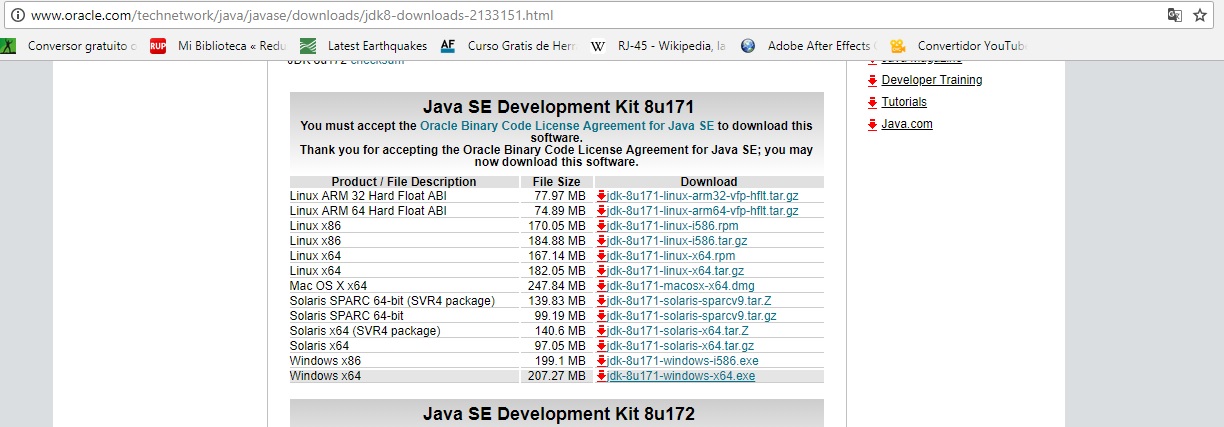Screen dimensions: 1224x427
Task: Open the Adobe After Effects bookmark
Action: click(808, 46)
